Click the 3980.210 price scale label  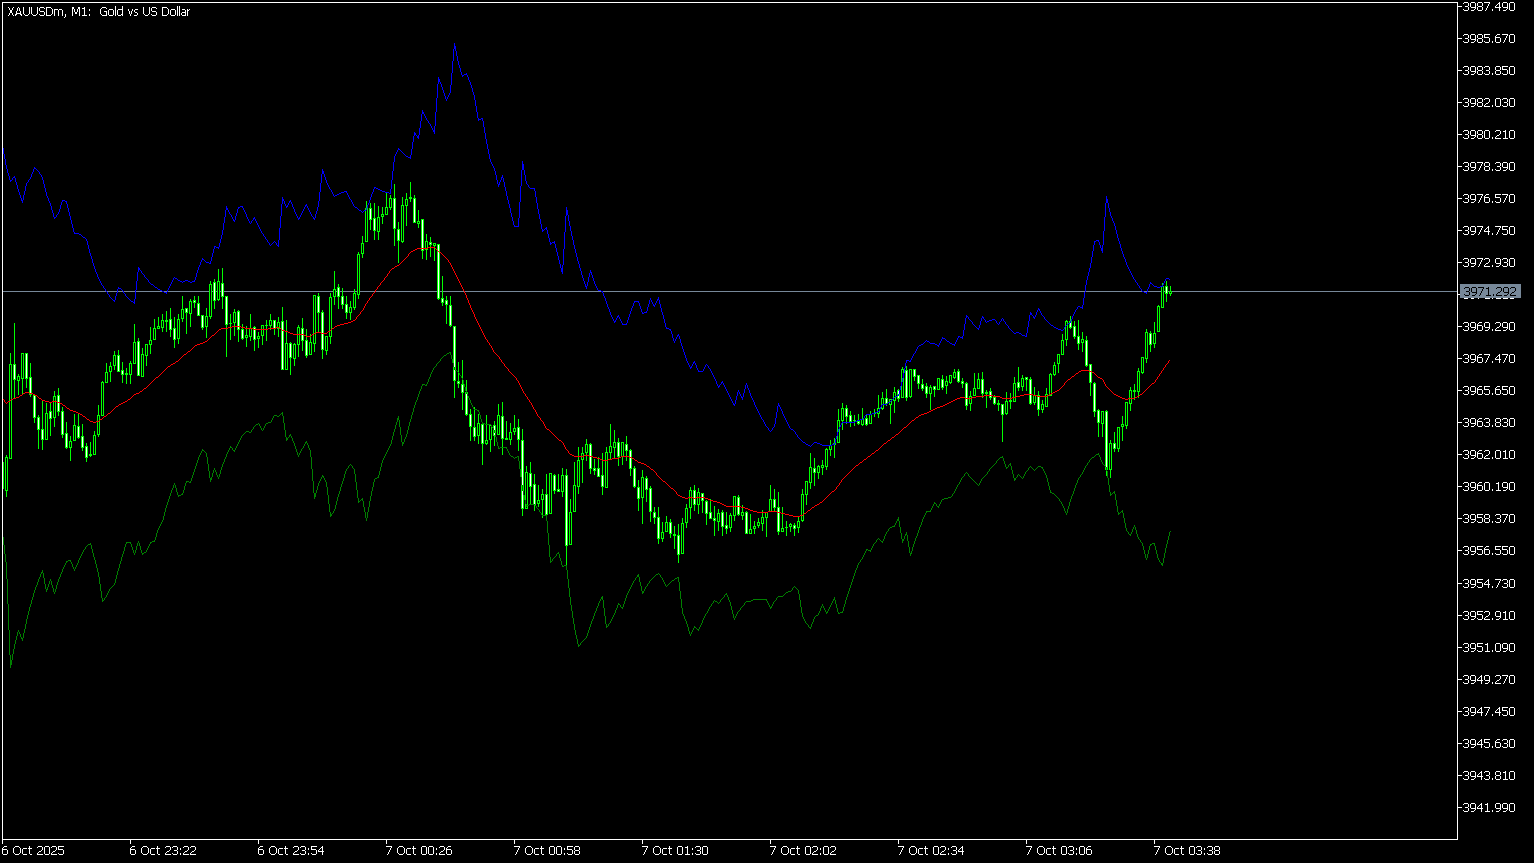tap(1491, 135)
